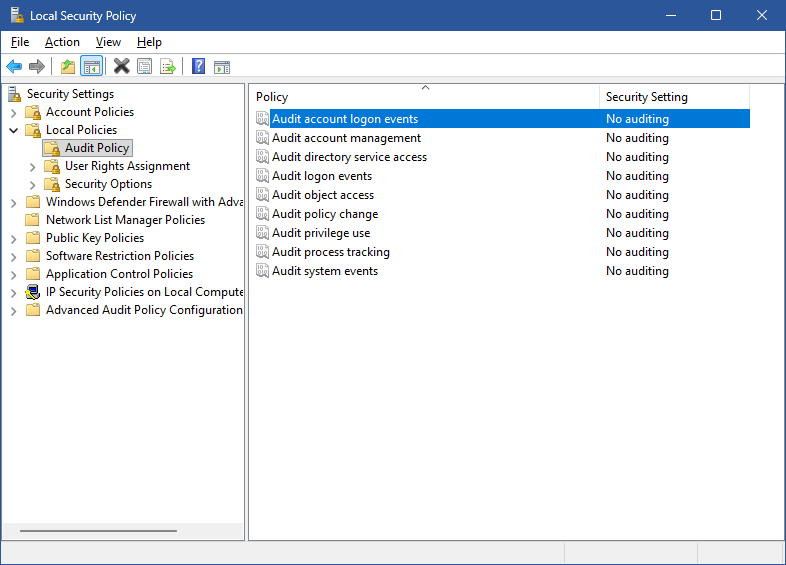Click the Delete X toolbar icon
The width and height of the screenshot is (786, 565).
coord(121,67)
